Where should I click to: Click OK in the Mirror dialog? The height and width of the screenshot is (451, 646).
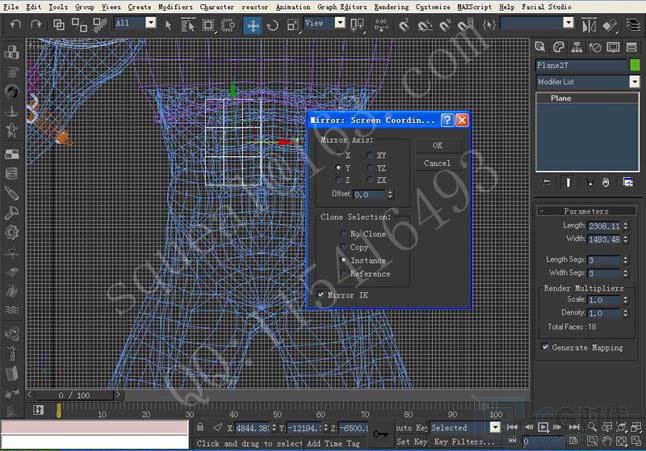click(438, 145)
